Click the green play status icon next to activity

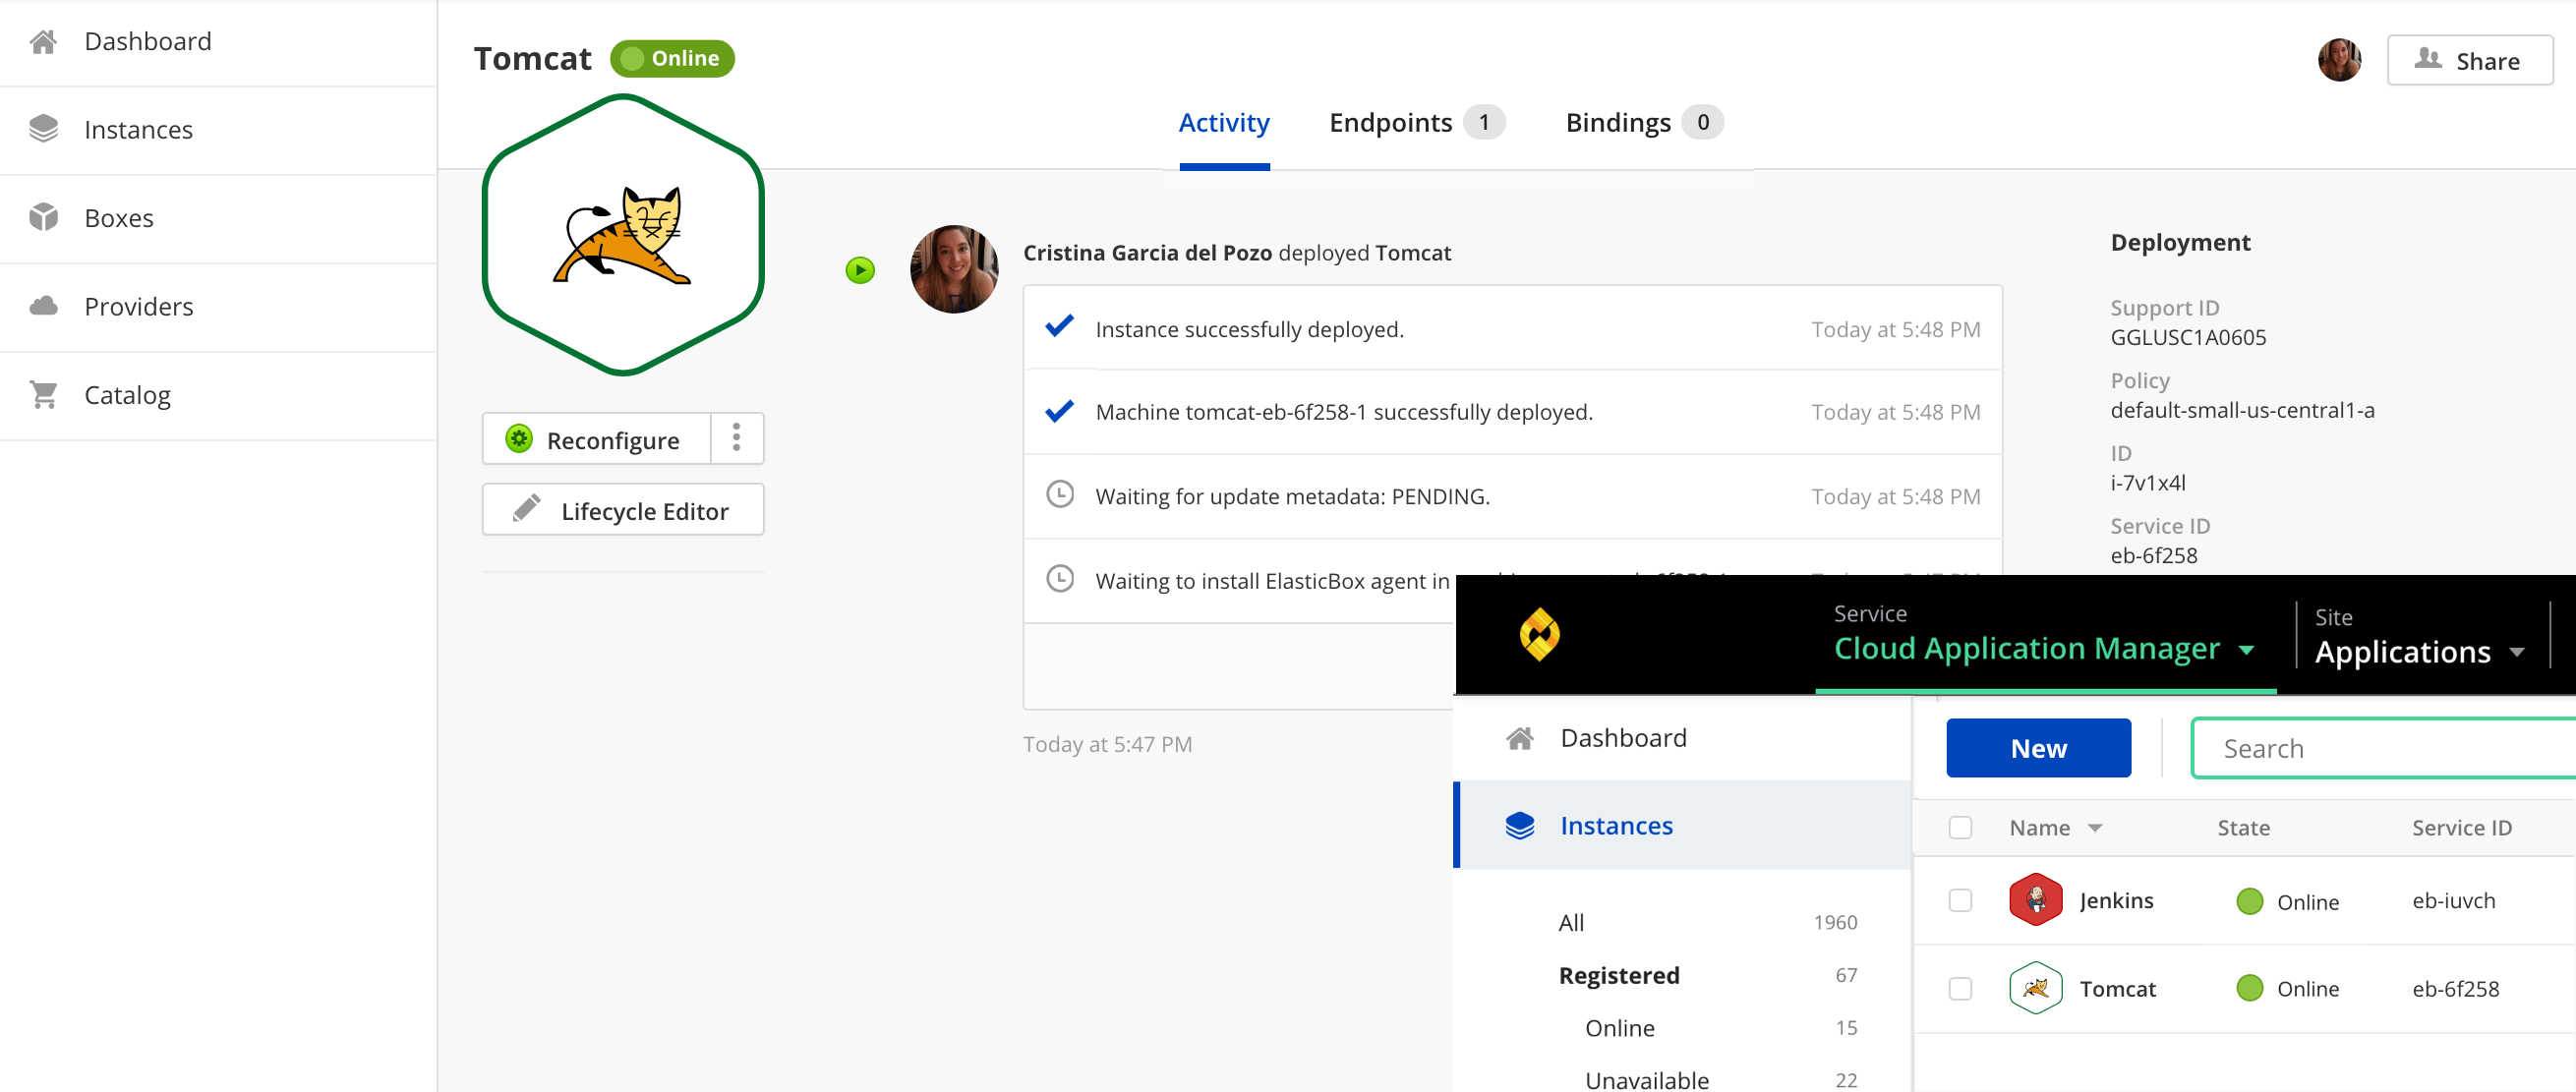860,270
